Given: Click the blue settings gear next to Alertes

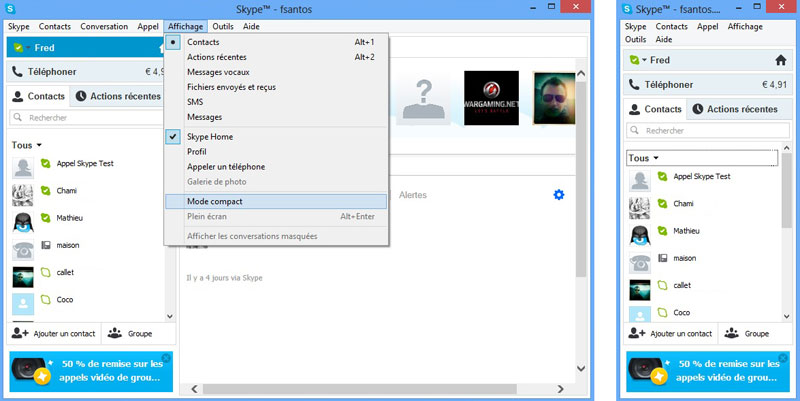Looking at the screenshot, I should click(x=559, y=194).
